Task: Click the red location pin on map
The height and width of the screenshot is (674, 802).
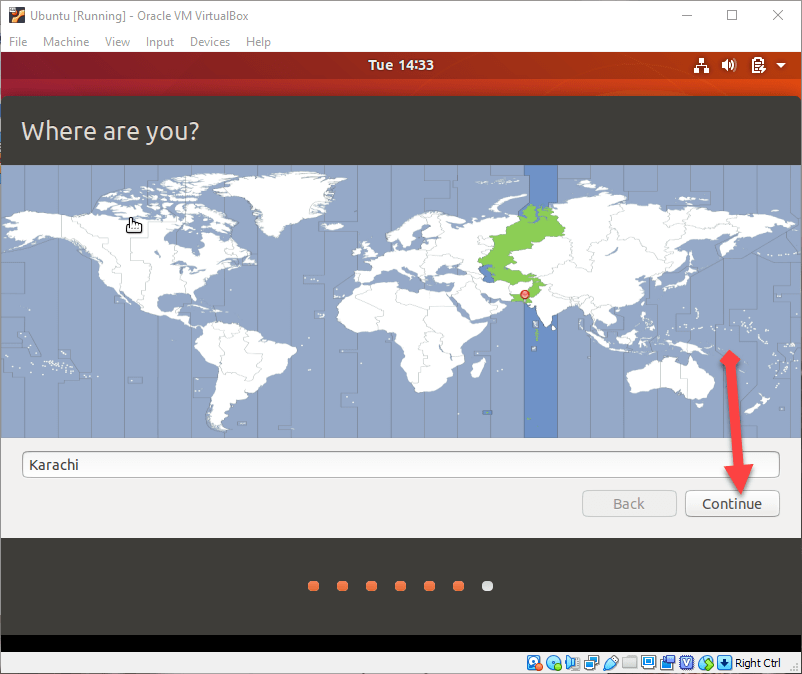Action: coord(525,295)
